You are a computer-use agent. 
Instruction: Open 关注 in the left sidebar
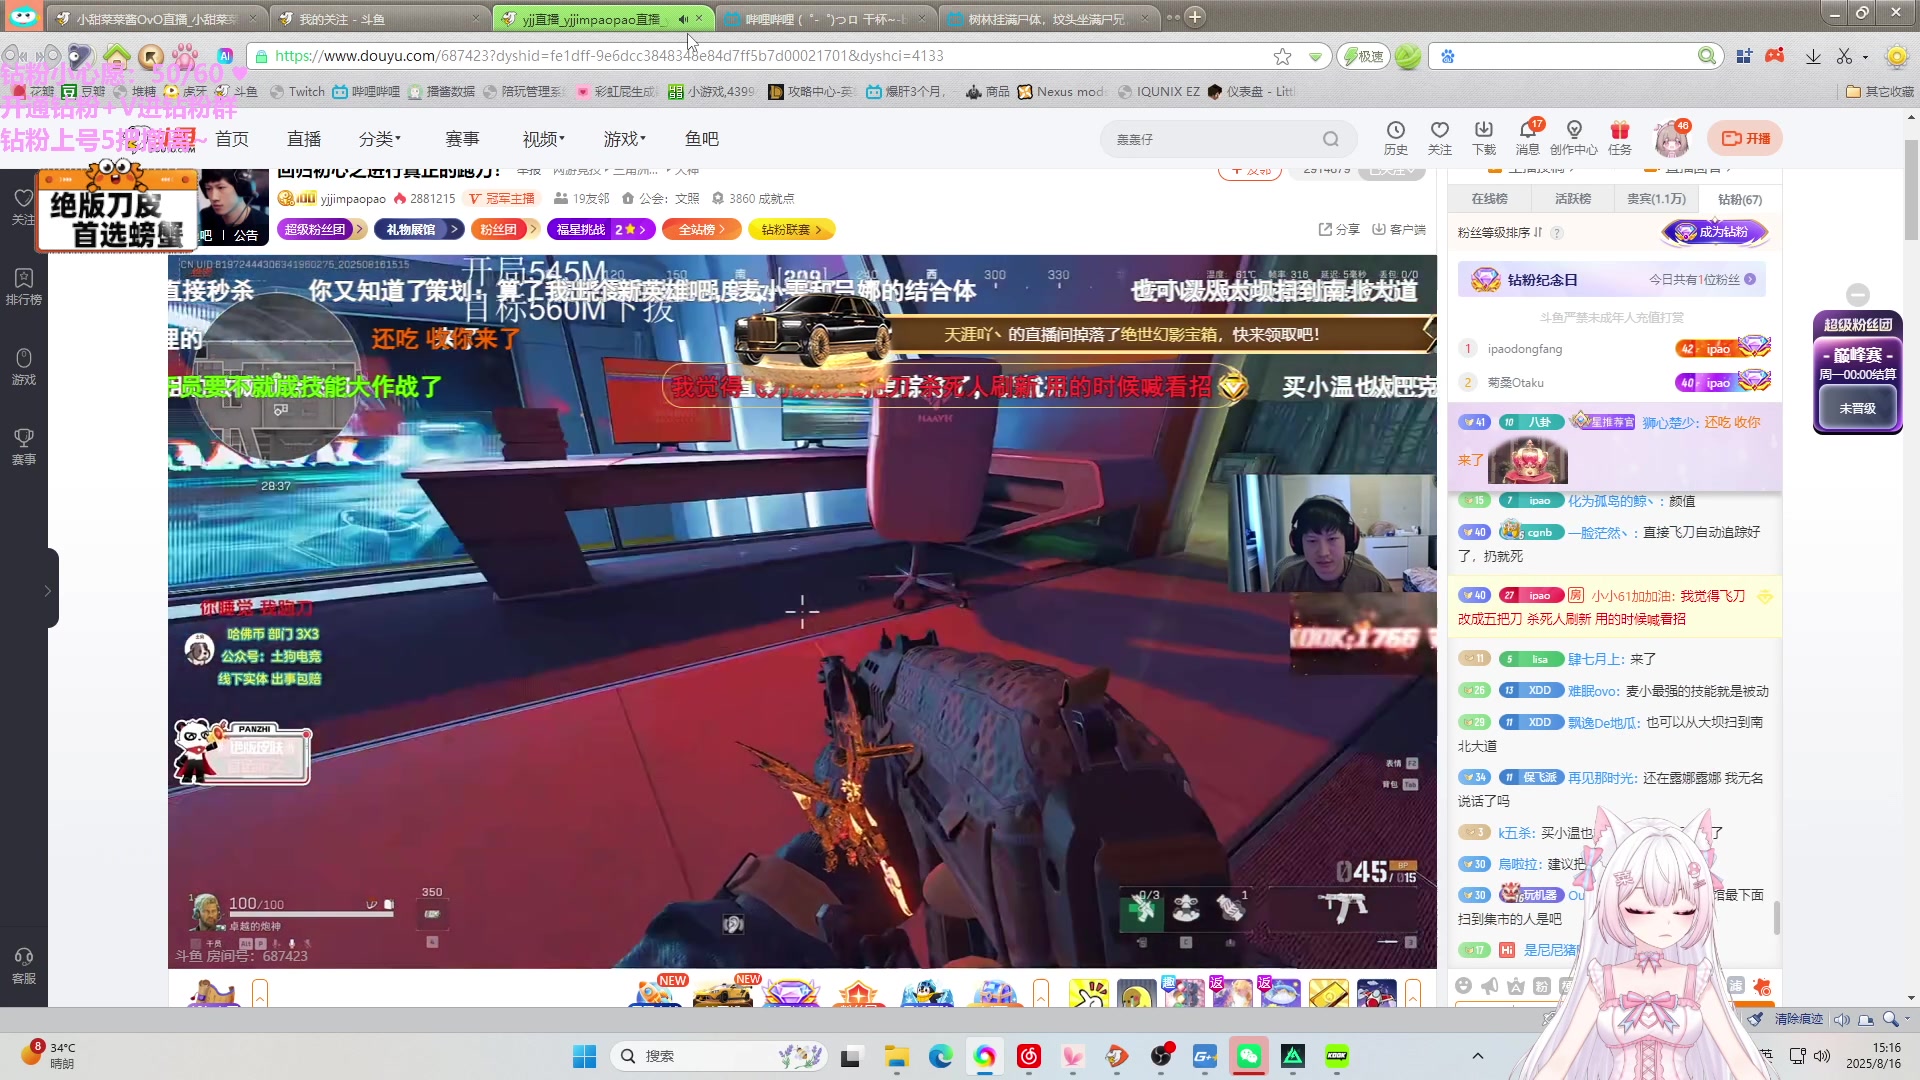(x=23, y=207)
